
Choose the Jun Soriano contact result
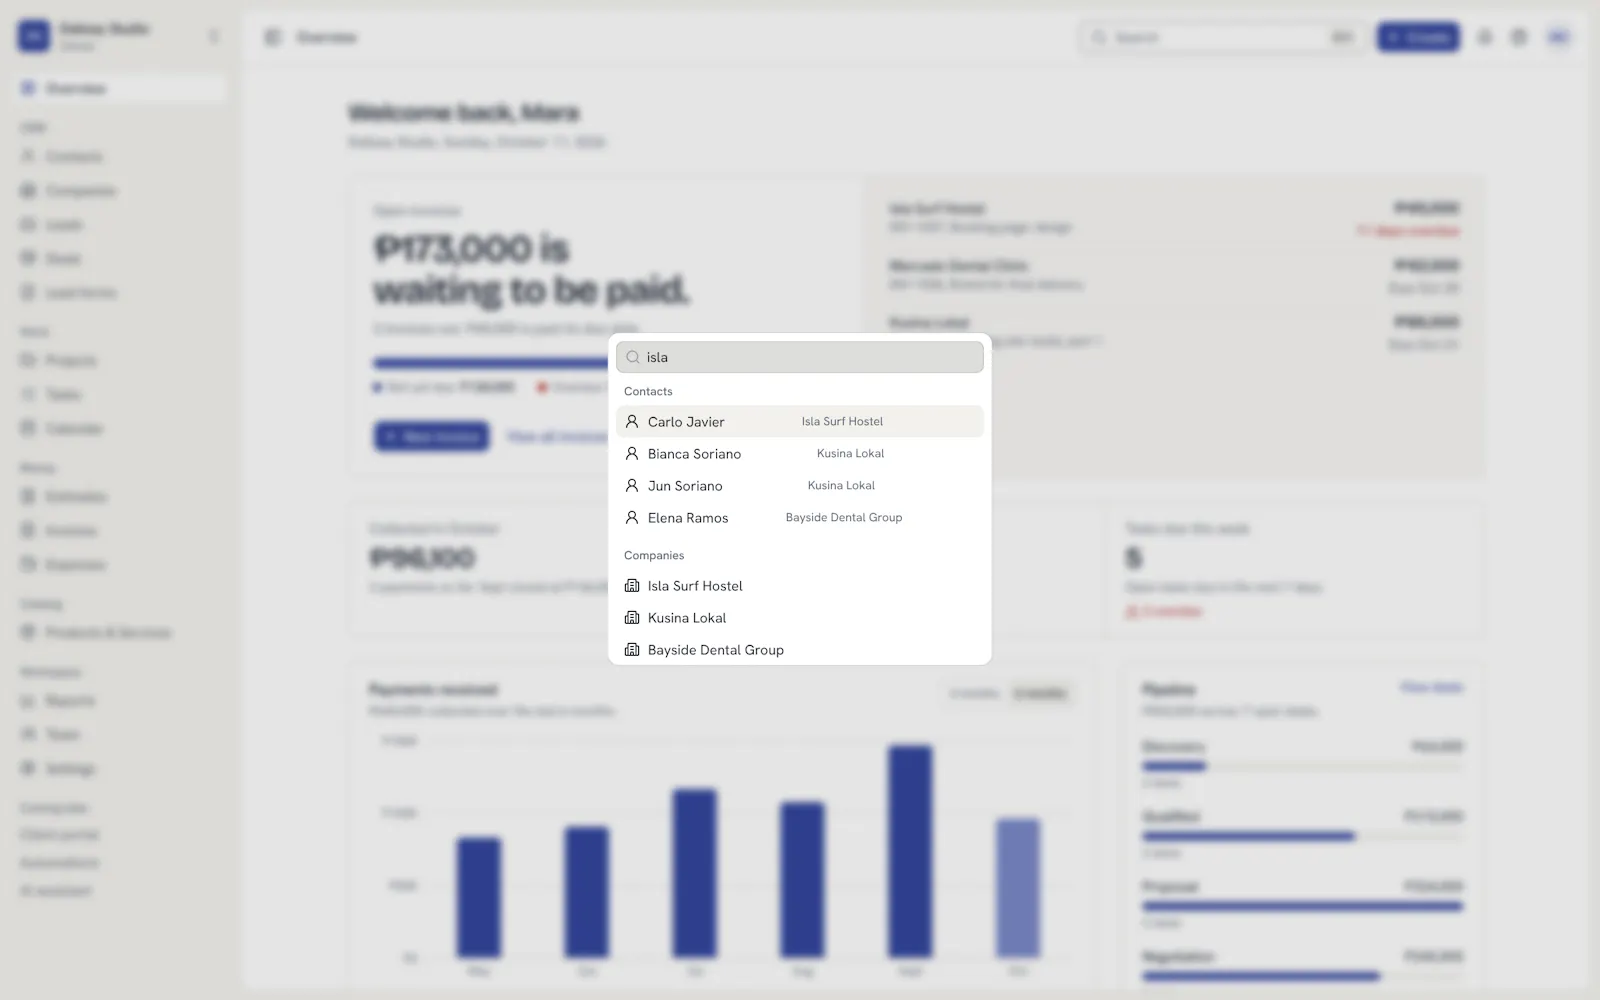800,486
